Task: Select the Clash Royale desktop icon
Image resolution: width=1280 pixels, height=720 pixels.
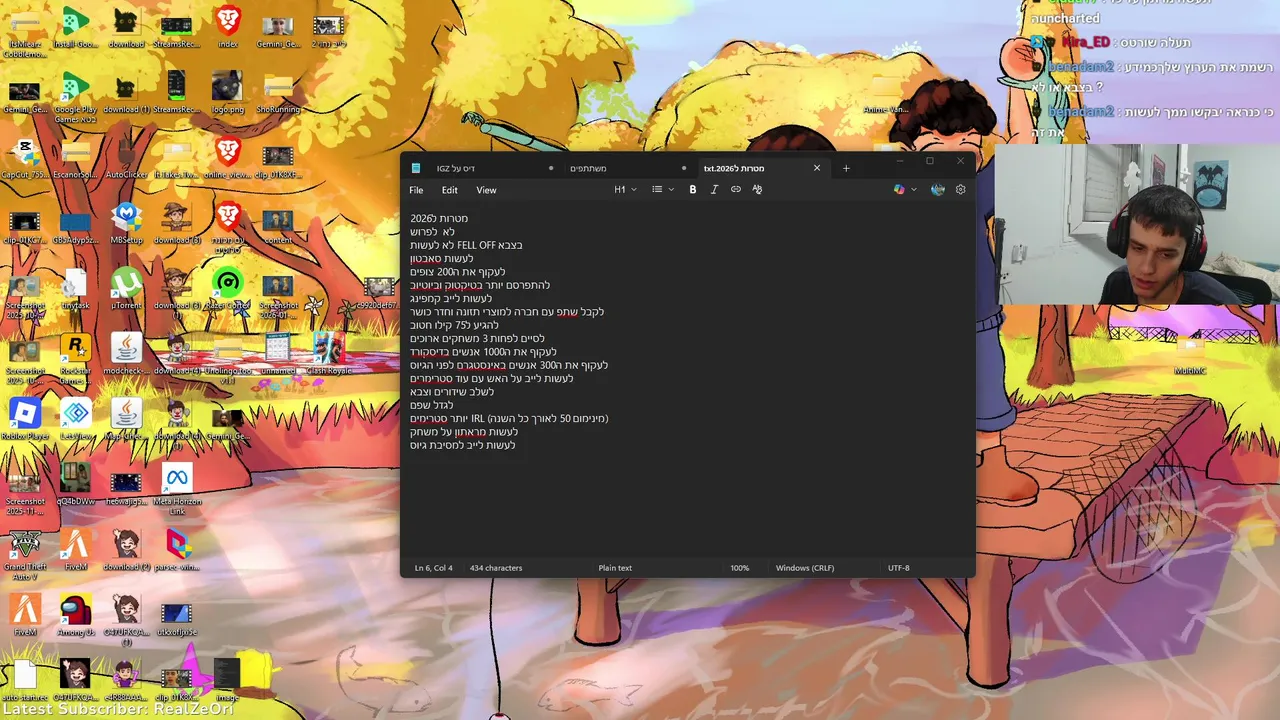Action: pos(329,352)
